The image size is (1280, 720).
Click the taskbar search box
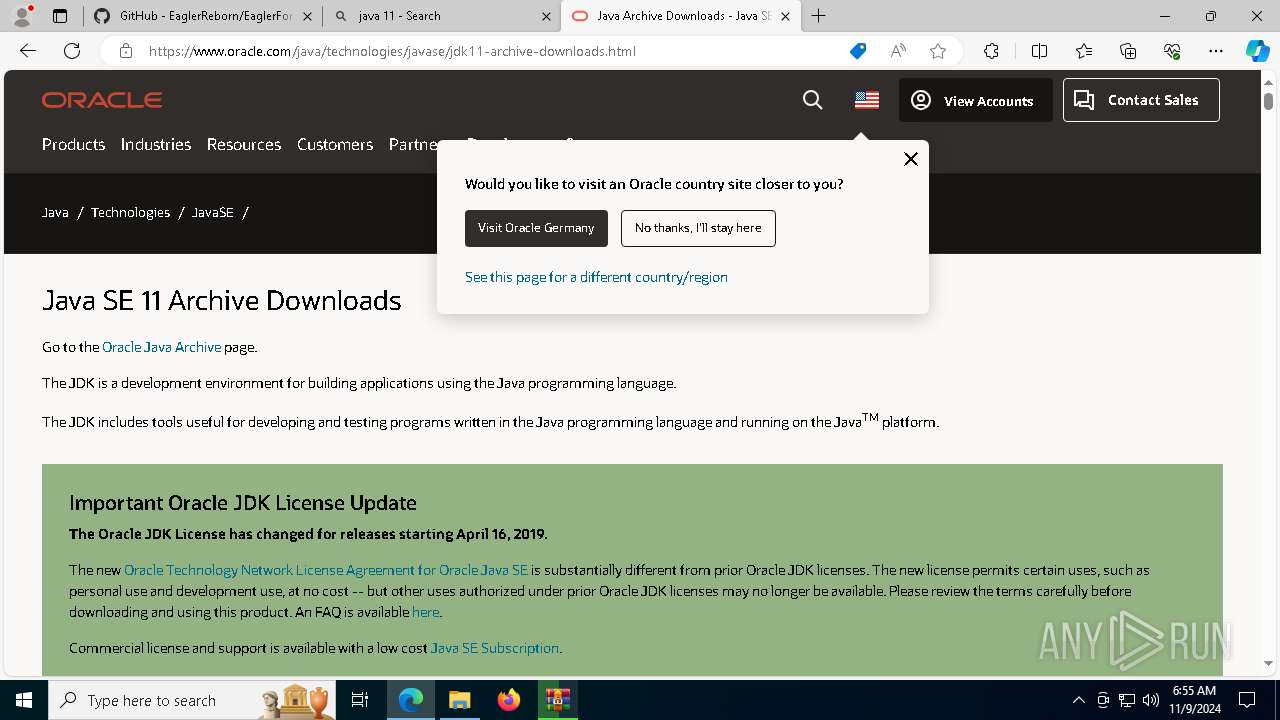point(193,700)
